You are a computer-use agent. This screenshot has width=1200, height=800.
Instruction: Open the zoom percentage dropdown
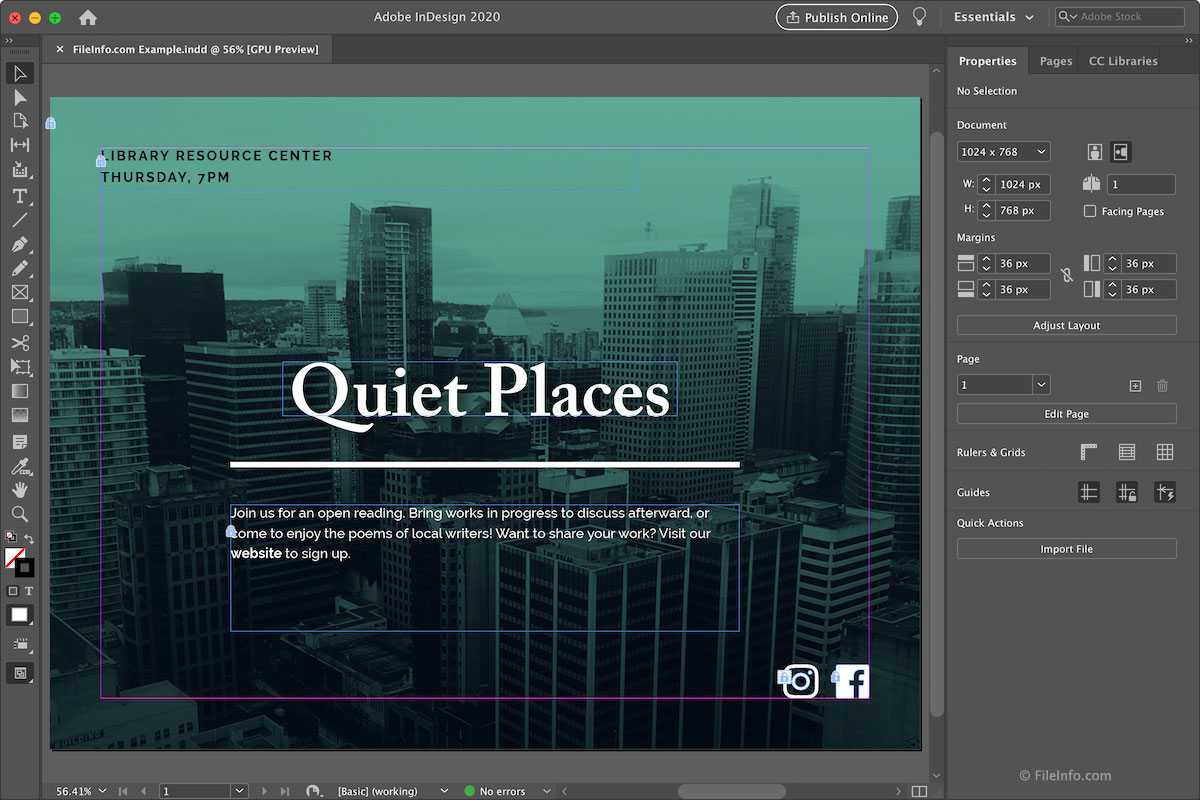[101, 791]
